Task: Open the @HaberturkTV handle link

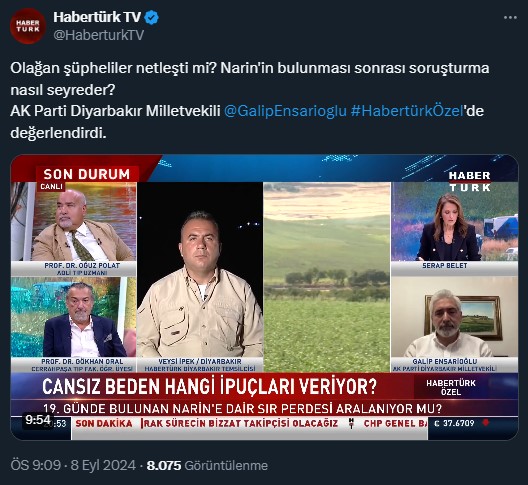Action: [99, 35]
